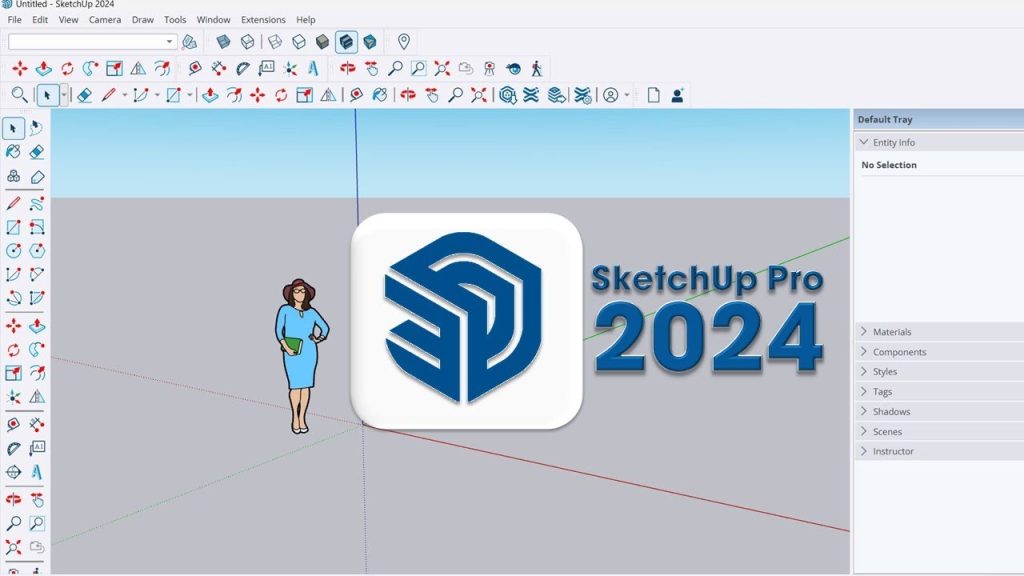This screenshot has width=1024, height=576.
Task: Click the new document page icon
Action: pyautogui.click(x=653, y=95)
